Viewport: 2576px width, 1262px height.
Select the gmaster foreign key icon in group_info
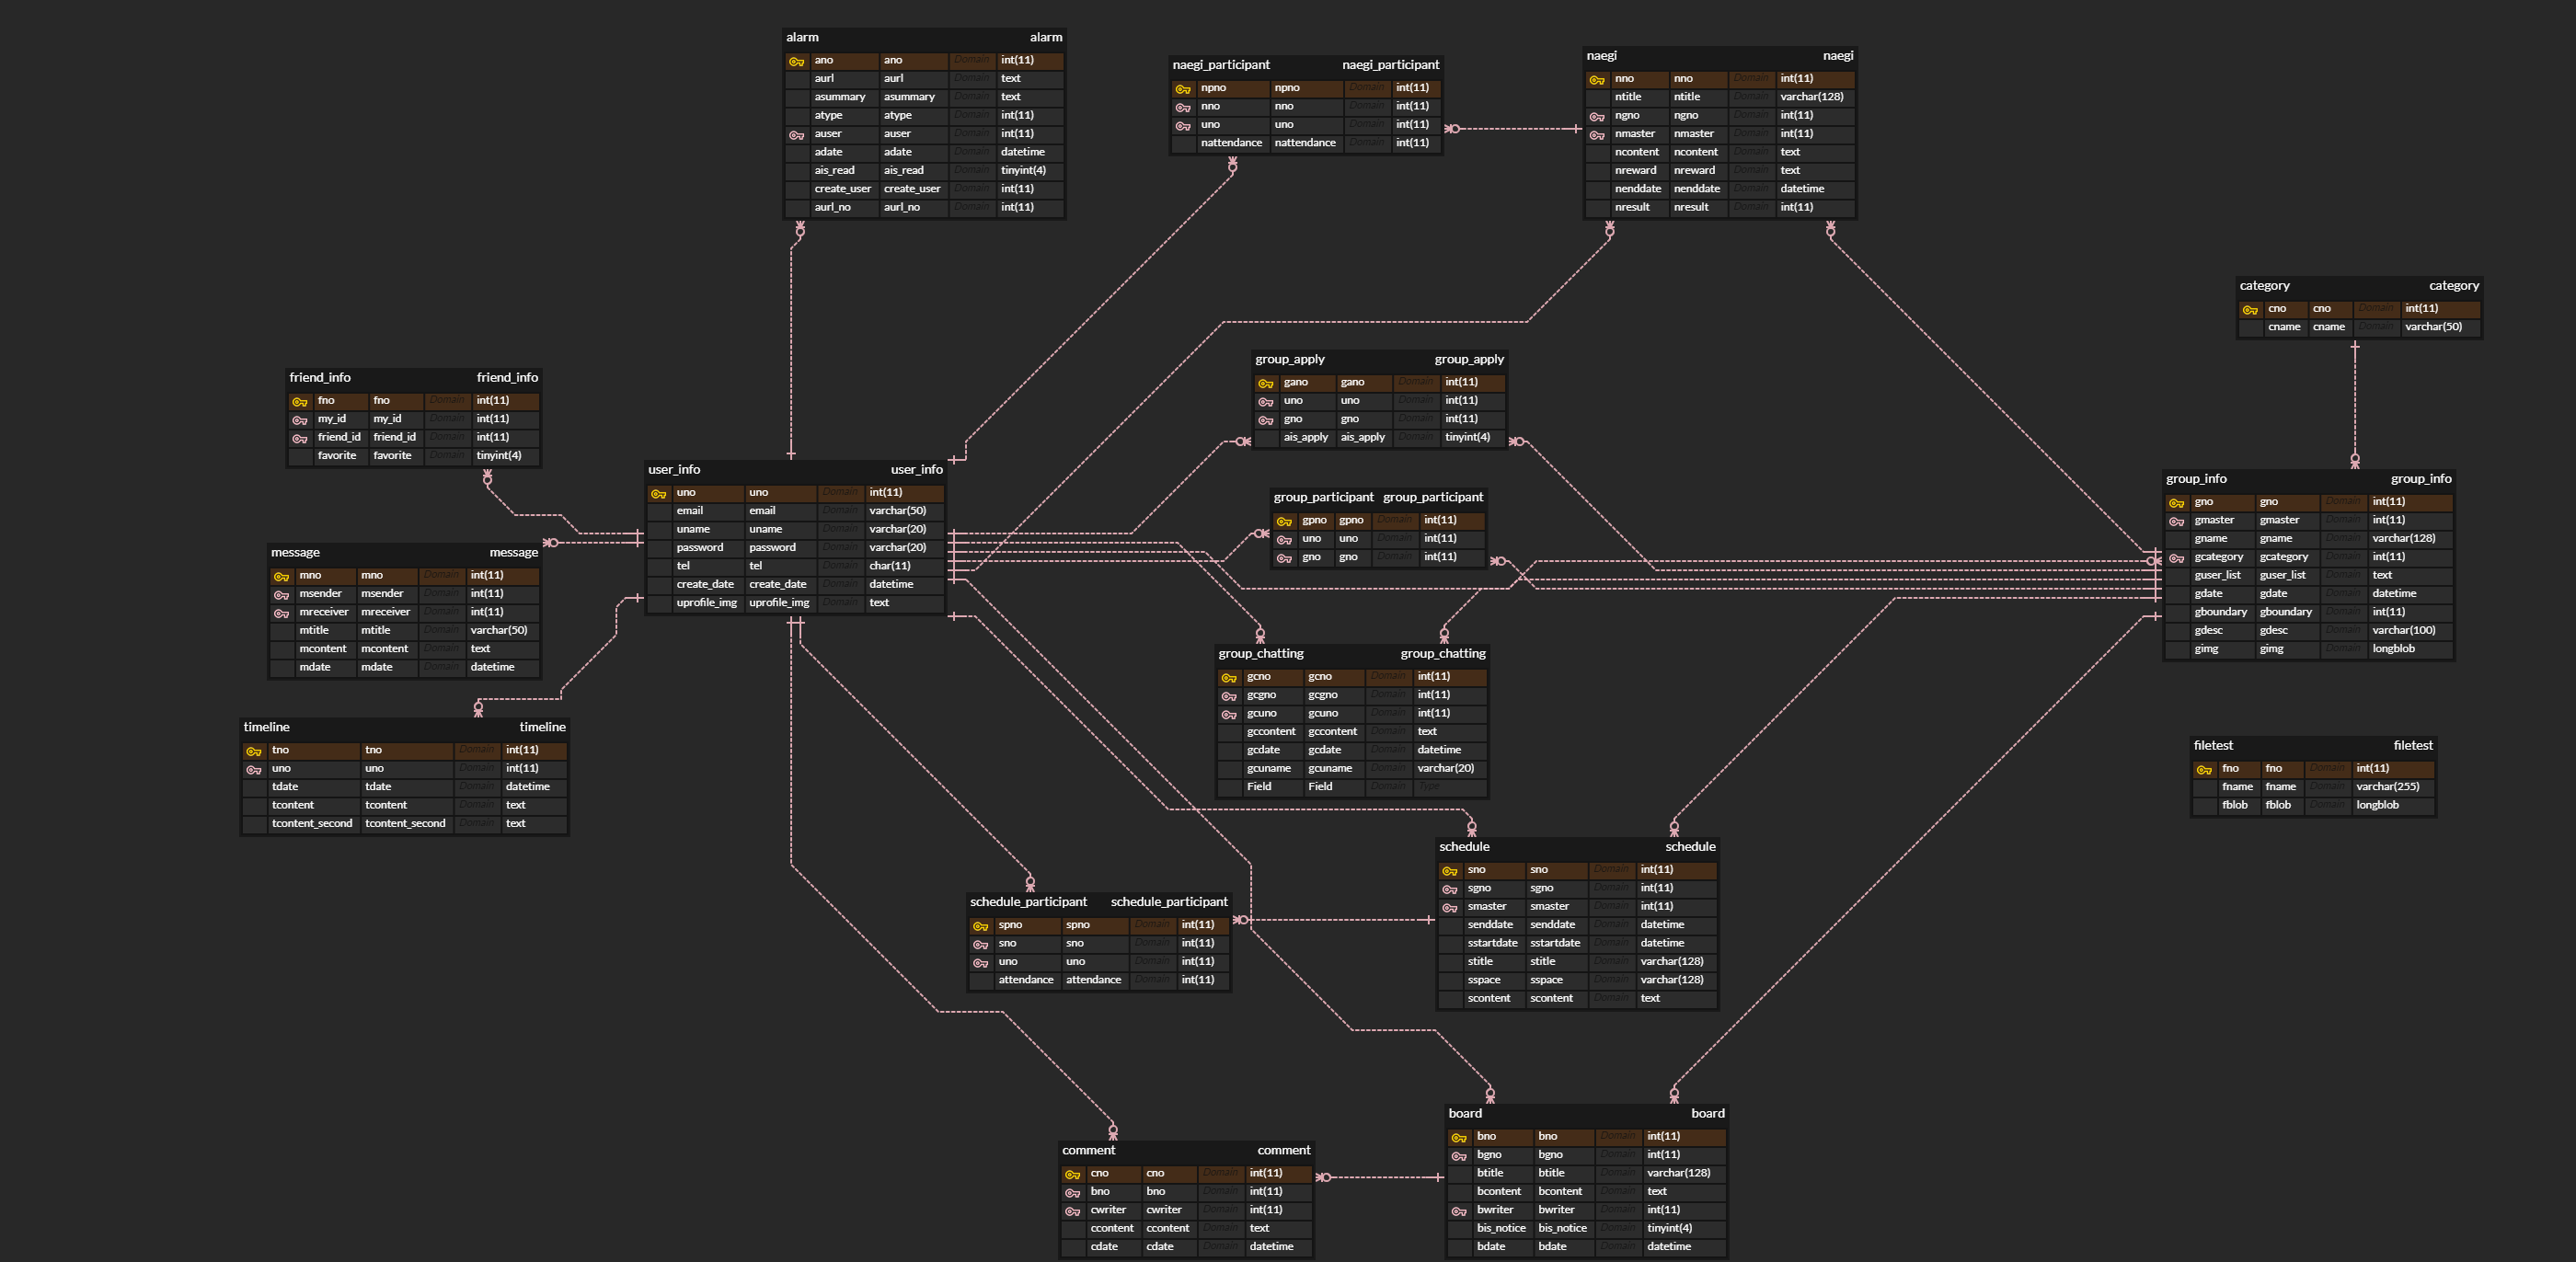click(2177, 522)
